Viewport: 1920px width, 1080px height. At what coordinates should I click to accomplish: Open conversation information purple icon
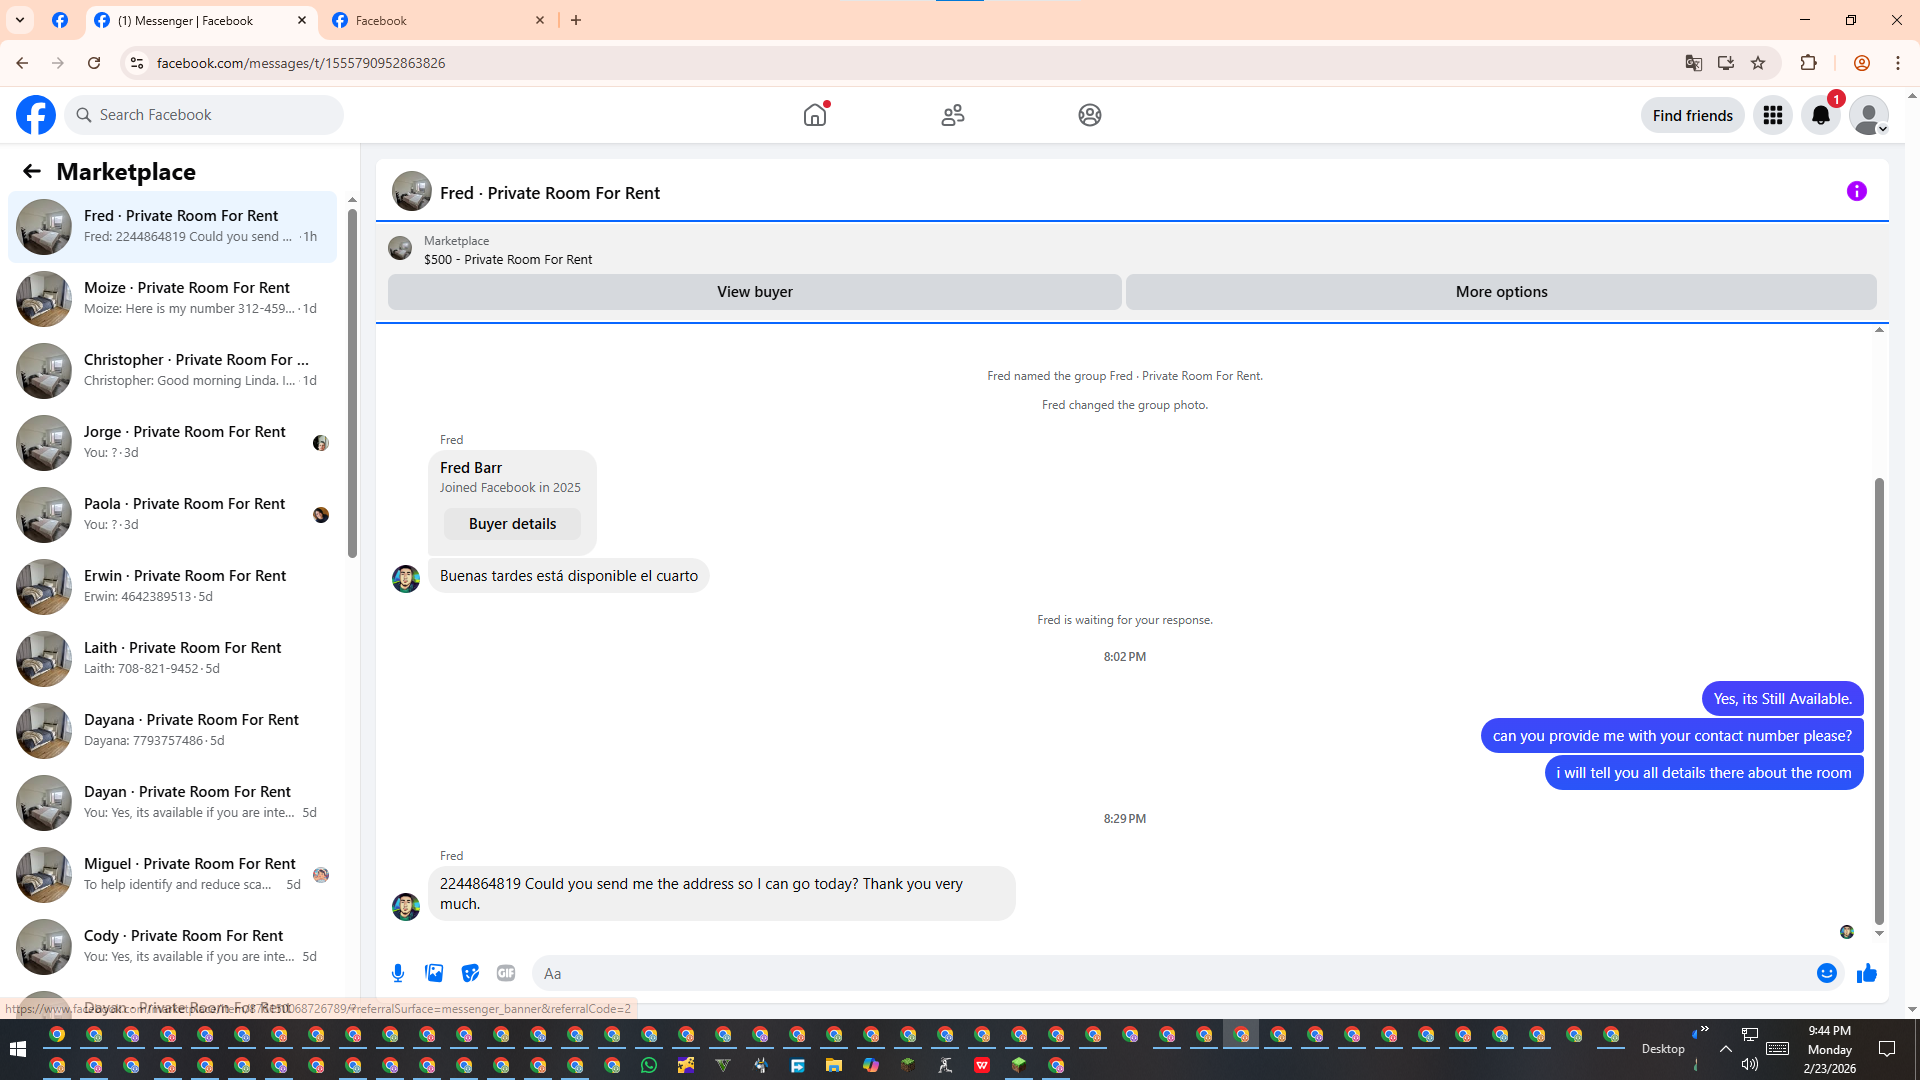[x=1856, y=191]
